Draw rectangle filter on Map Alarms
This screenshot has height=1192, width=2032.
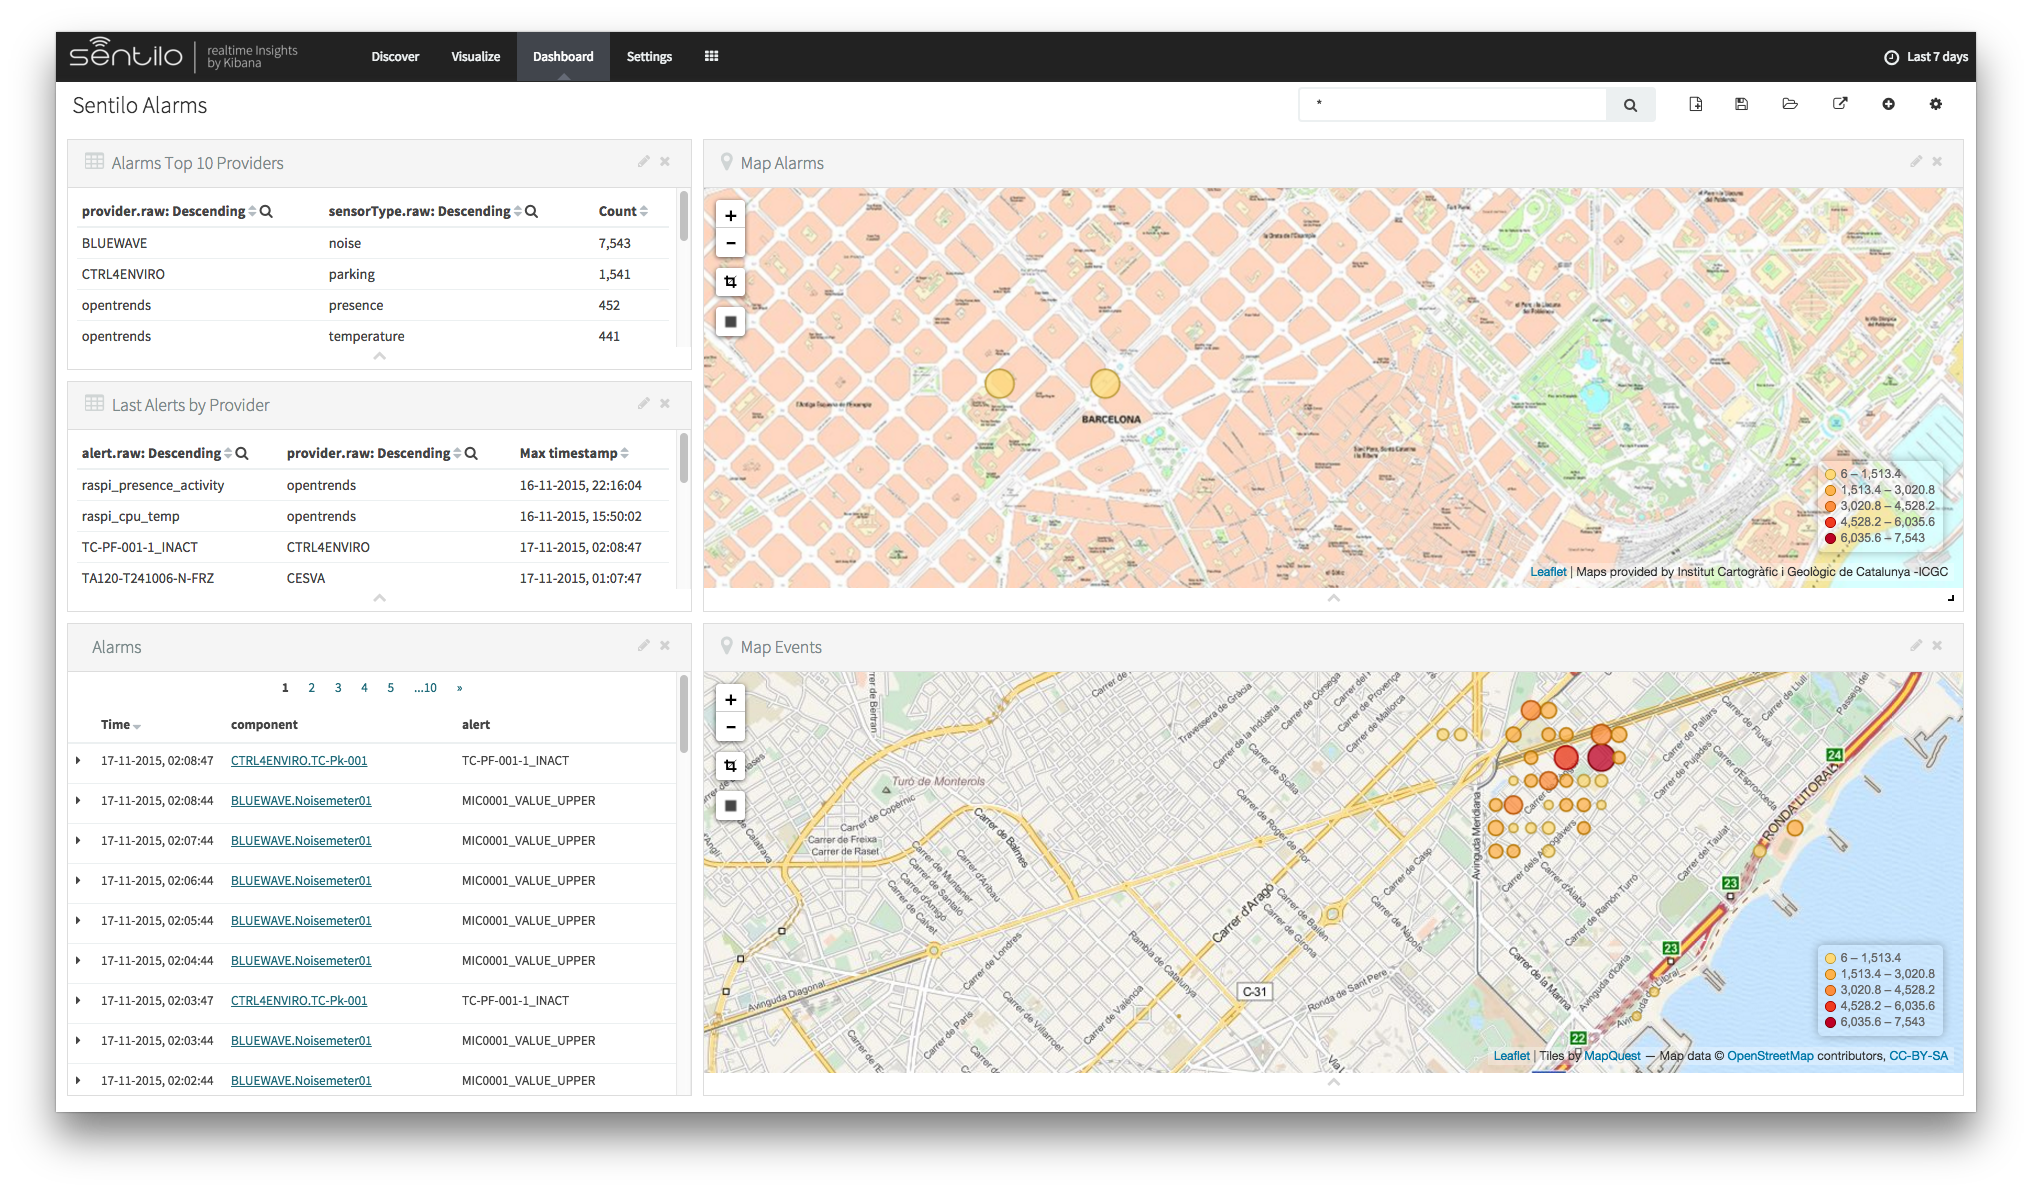tap(731, 321)
